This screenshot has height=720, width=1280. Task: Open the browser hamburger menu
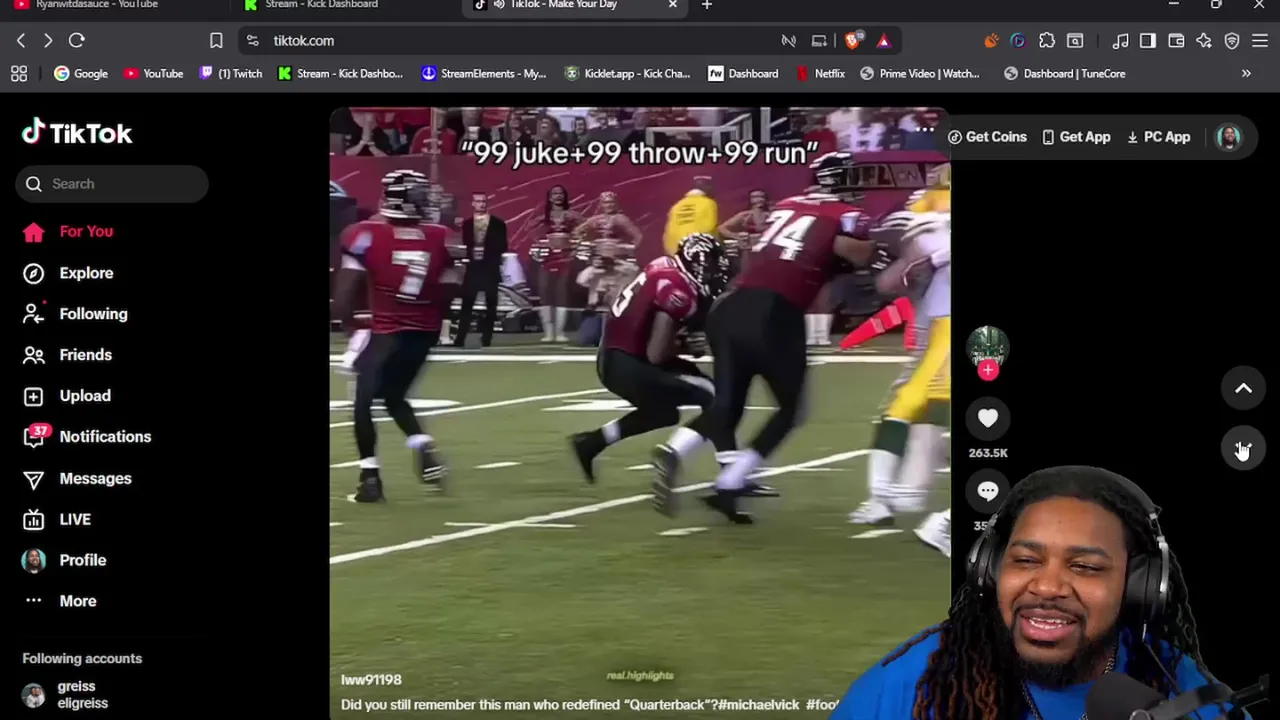[1260, 41]
